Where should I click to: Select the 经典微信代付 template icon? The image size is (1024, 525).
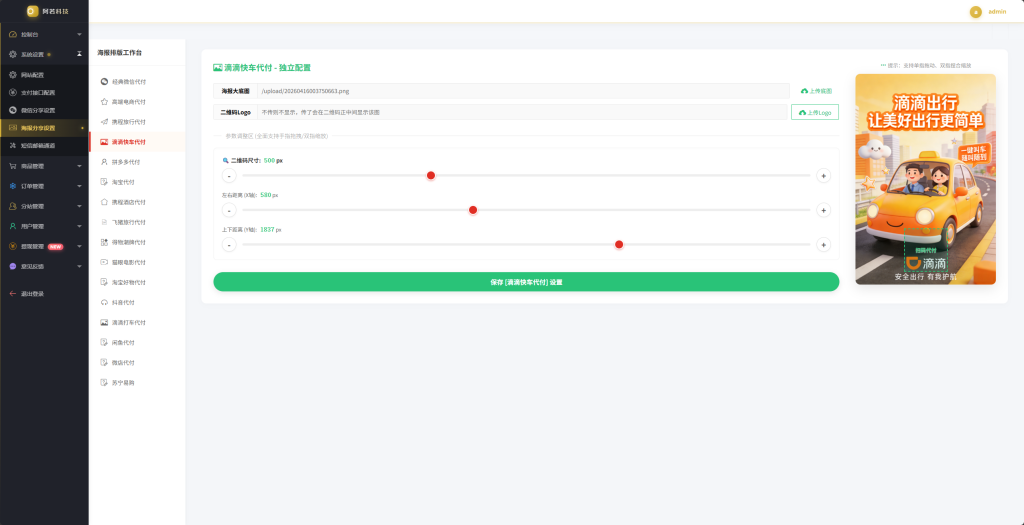[104, 82]
